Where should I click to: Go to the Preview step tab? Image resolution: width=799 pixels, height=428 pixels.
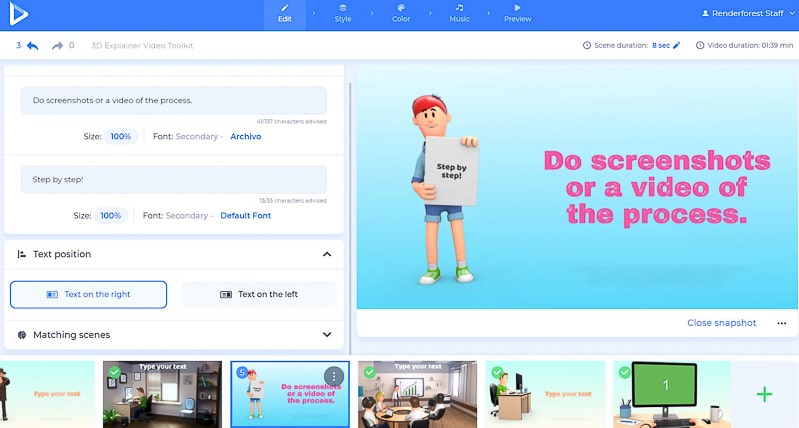(518, 15)
